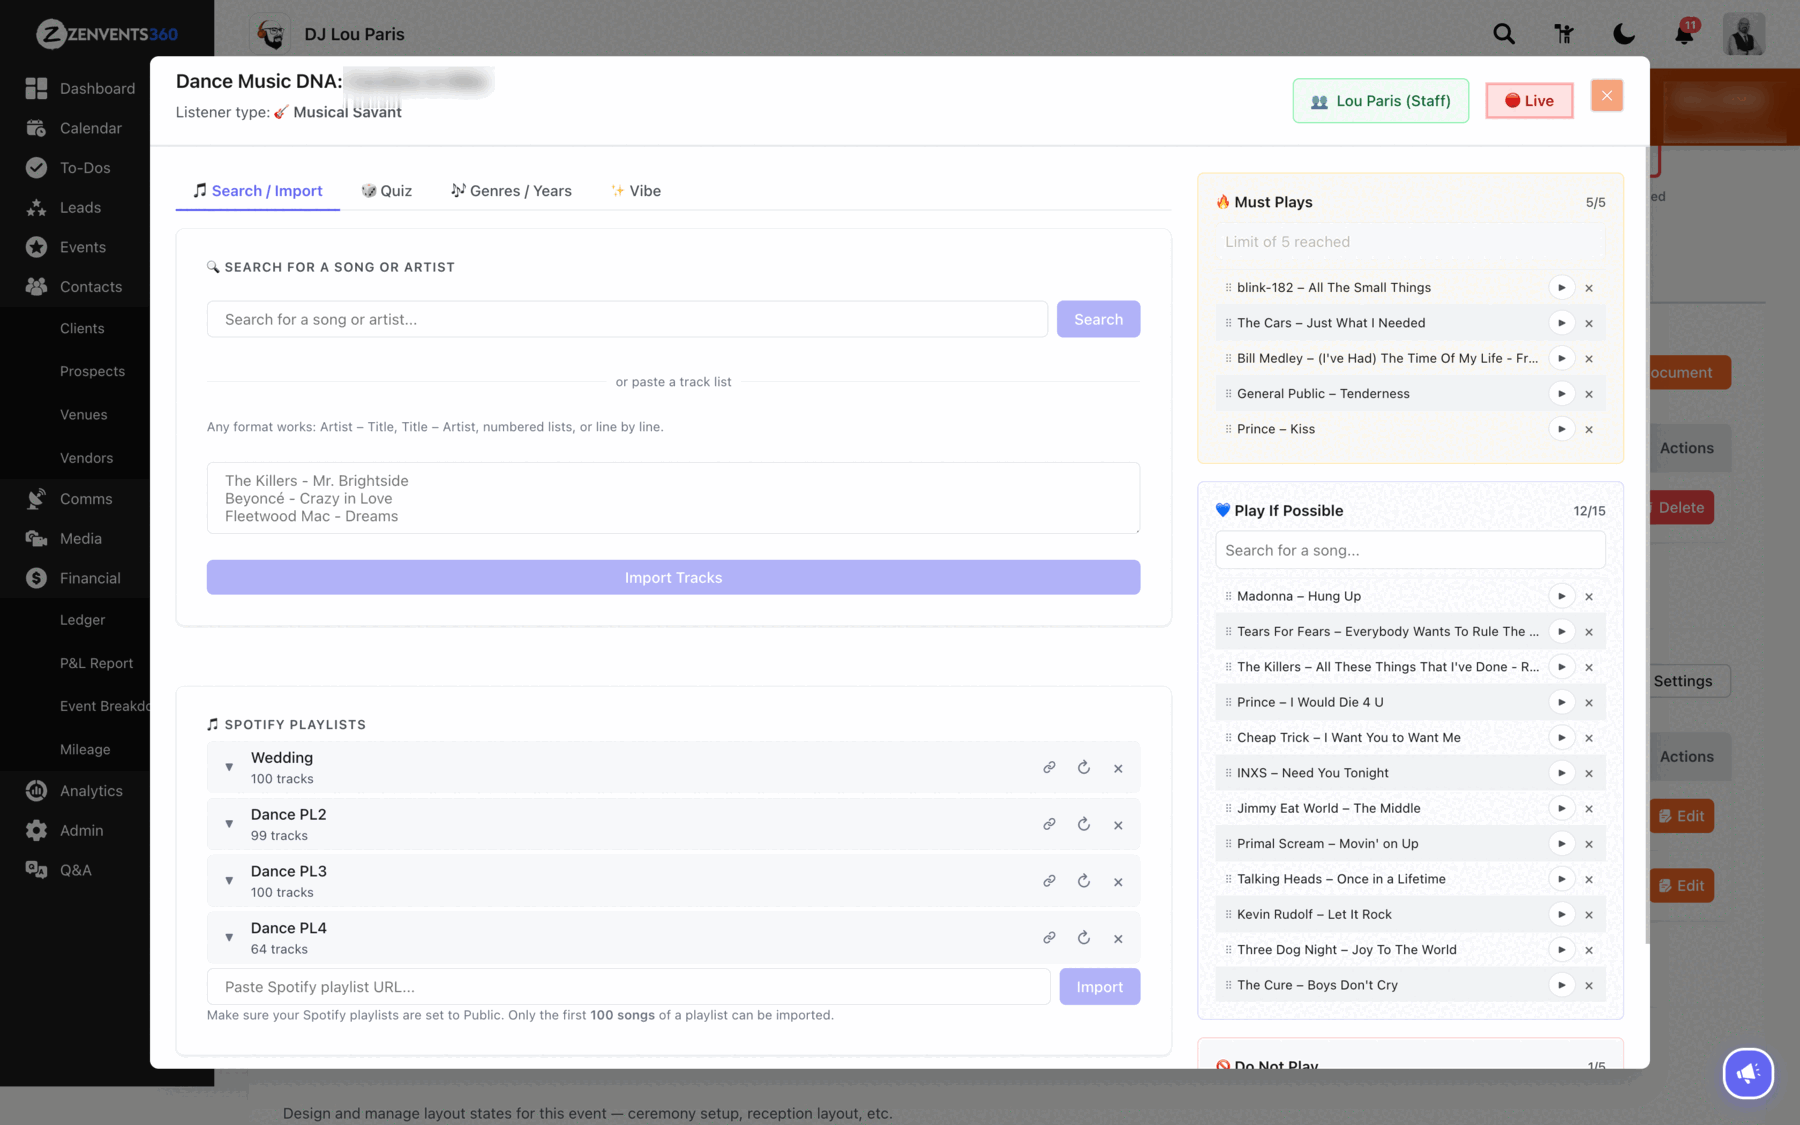Remove Jimmy Eat World – The Middle
Image resolution: width=1800 pixels, height=1125 pixels.
point(1589,808)
